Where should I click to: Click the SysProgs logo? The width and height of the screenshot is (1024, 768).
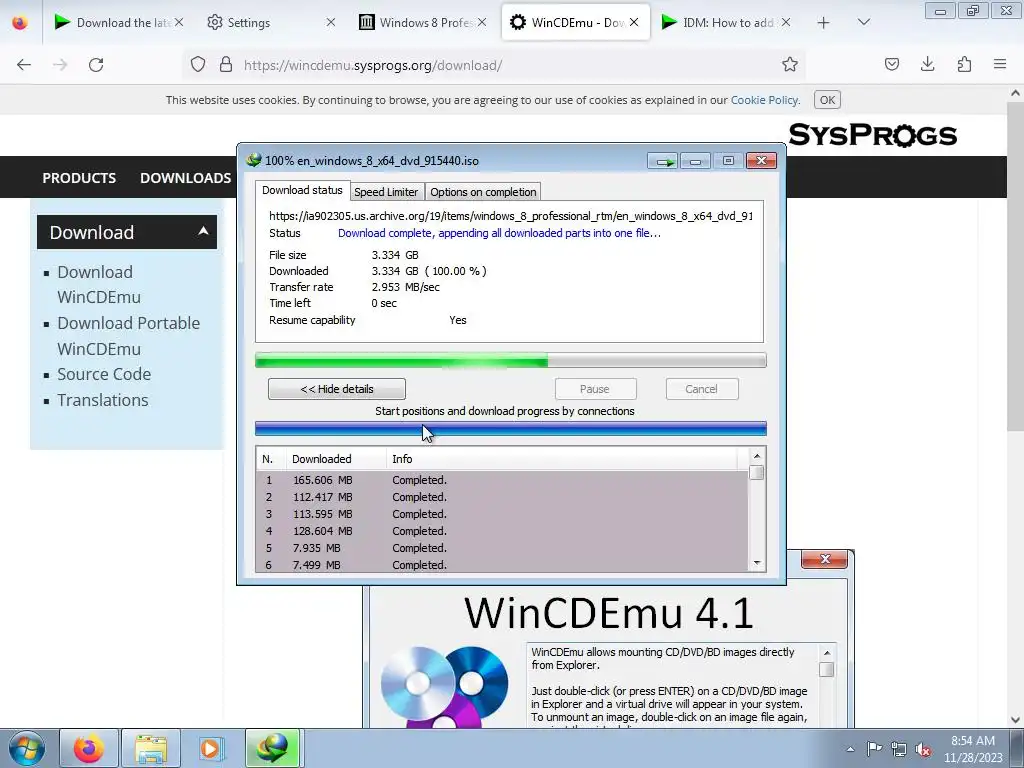pos(872,135)
